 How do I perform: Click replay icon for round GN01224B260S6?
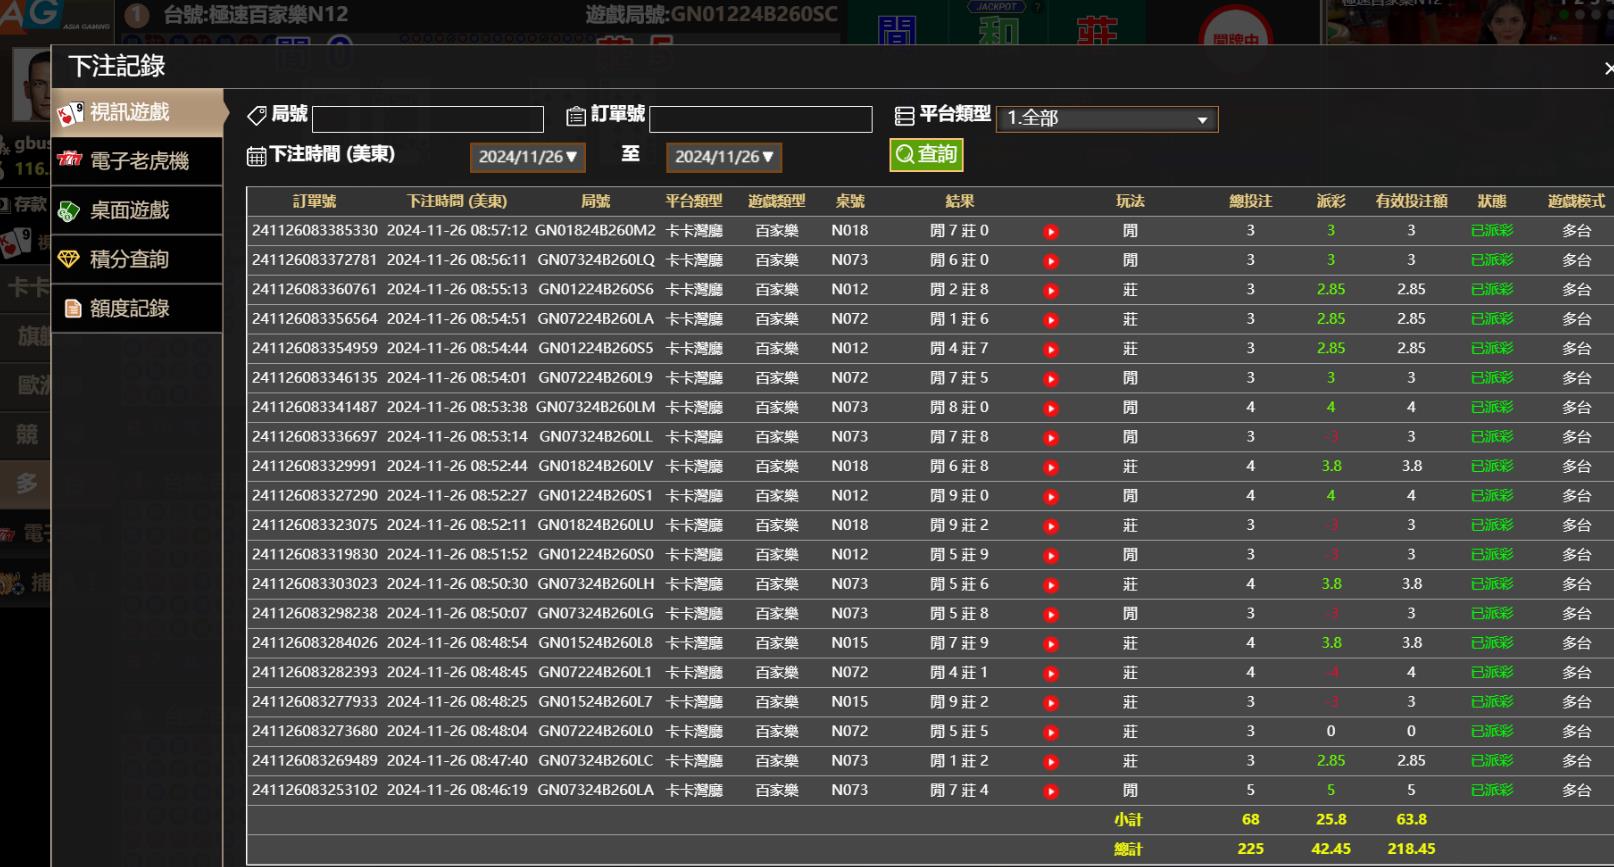pyautogui.click(x=1050, y=291)
